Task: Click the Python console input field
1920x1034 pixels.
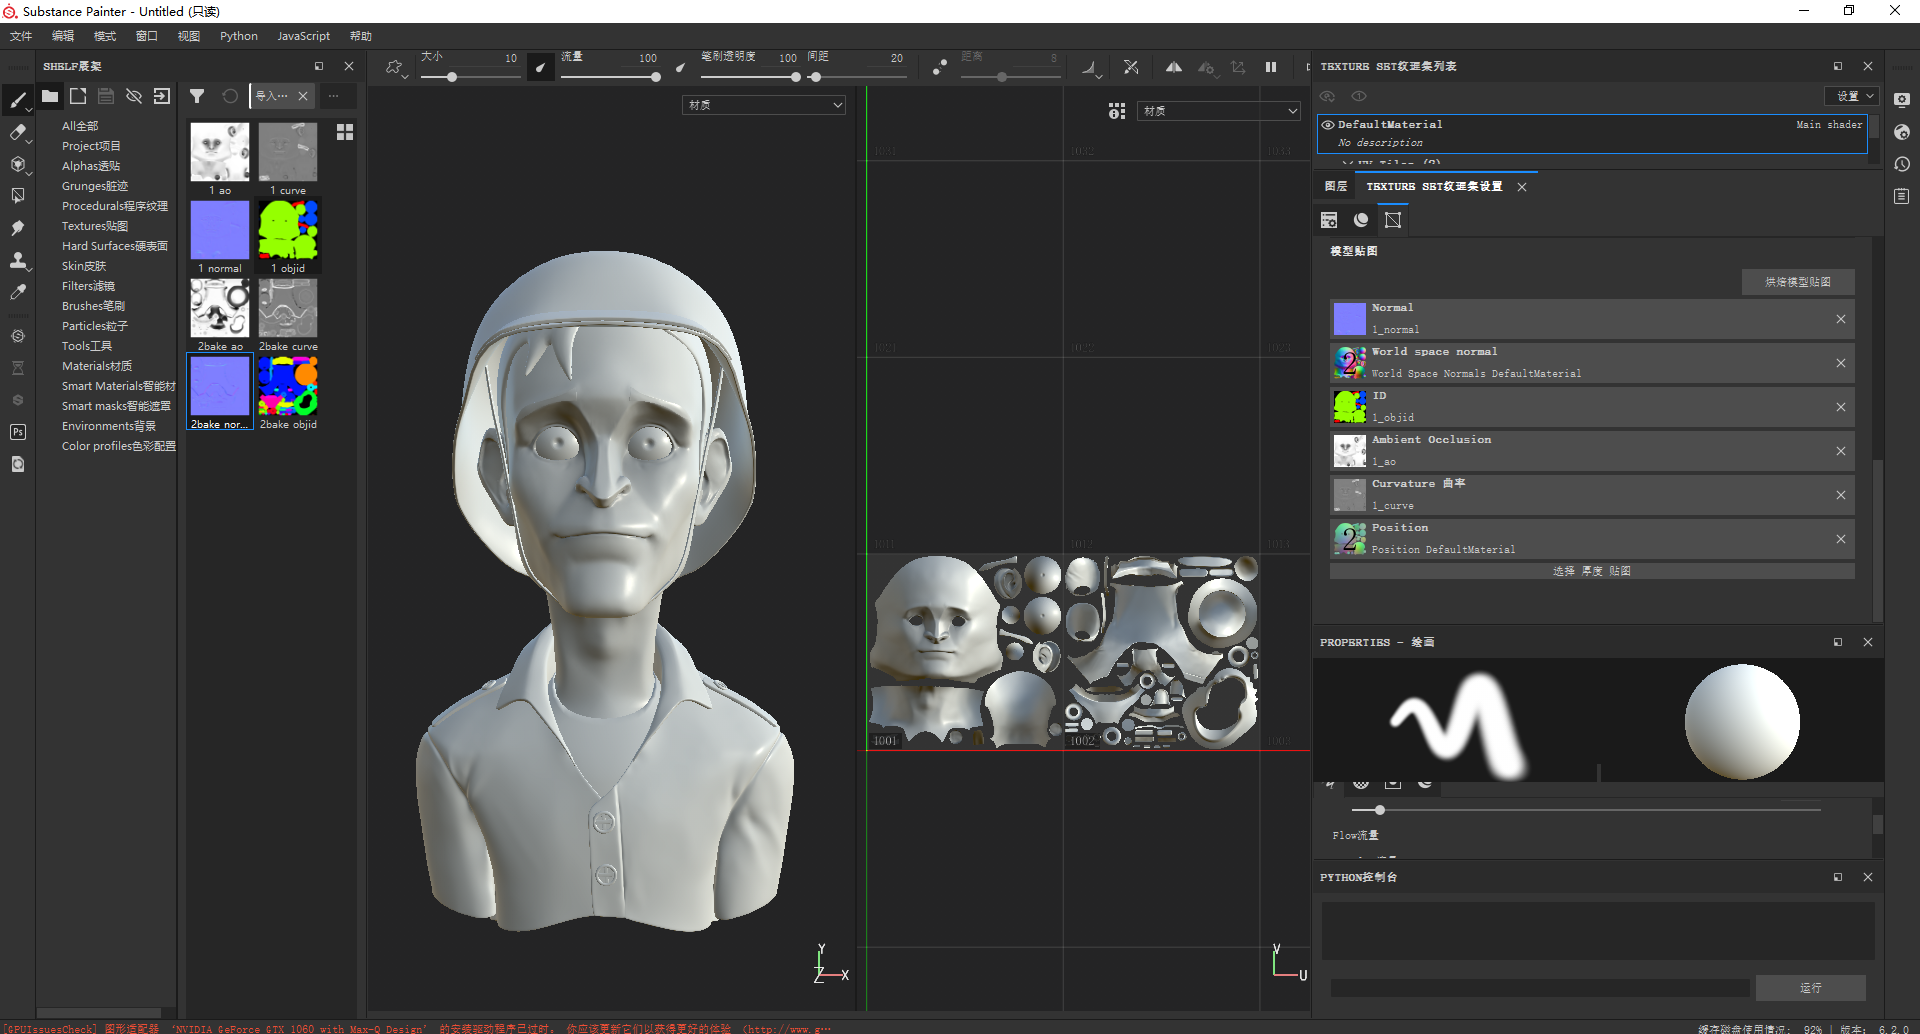Action: (x=1540, y=988)
